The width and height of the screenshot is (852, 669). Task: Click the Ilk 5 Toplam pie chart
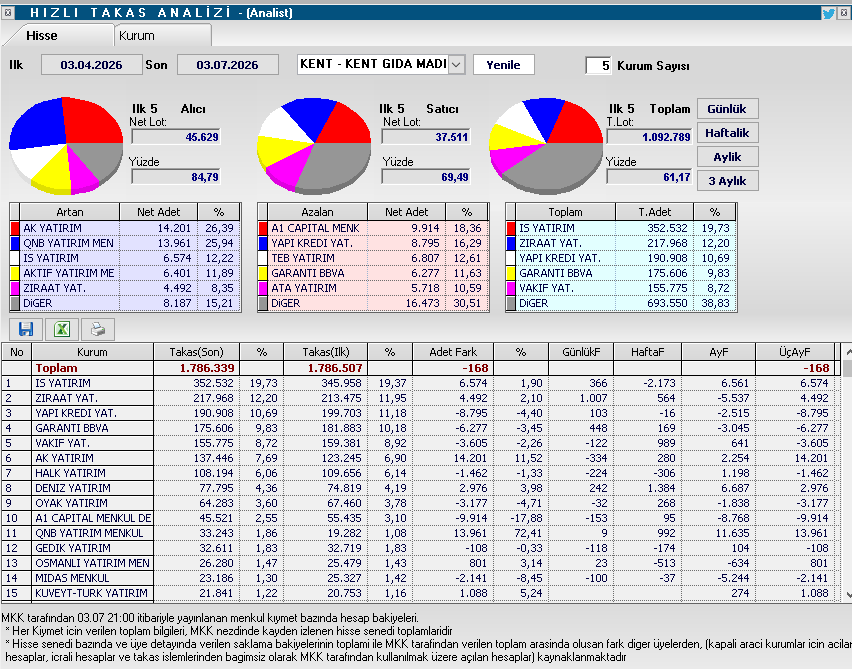pyautogui.click(x=546, y=145)
